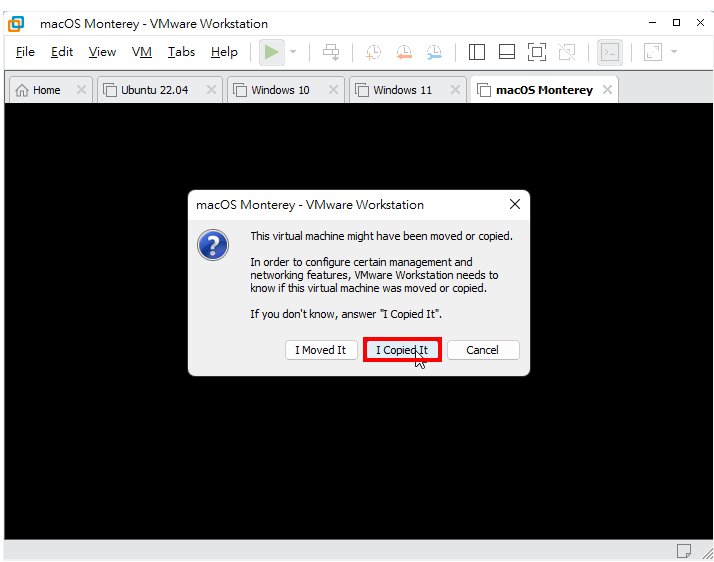The width and height of the screenshot is (714, 562).
Task: Click the stretch guest display icon
Action: coord(653,52)
